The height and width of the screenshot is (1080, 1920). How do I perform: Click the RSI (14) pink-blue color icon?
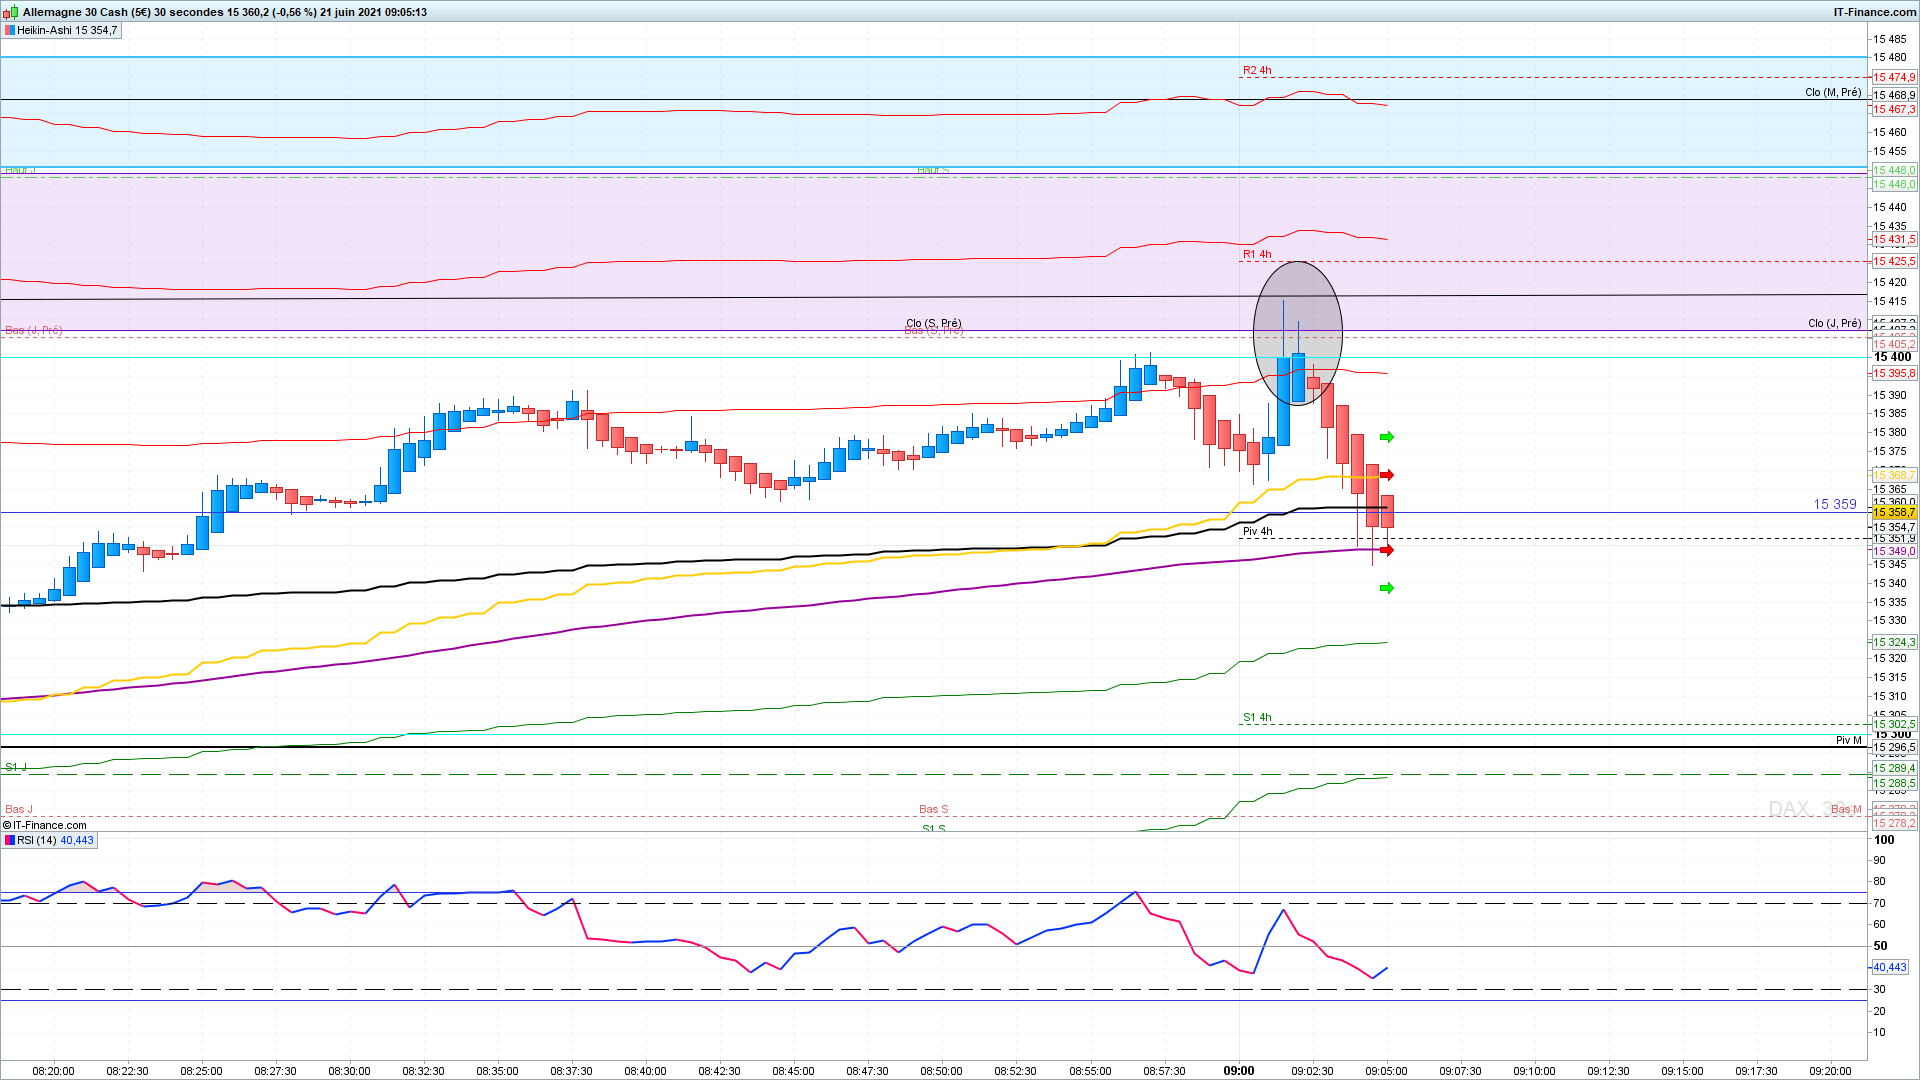(x=9, y=840)
